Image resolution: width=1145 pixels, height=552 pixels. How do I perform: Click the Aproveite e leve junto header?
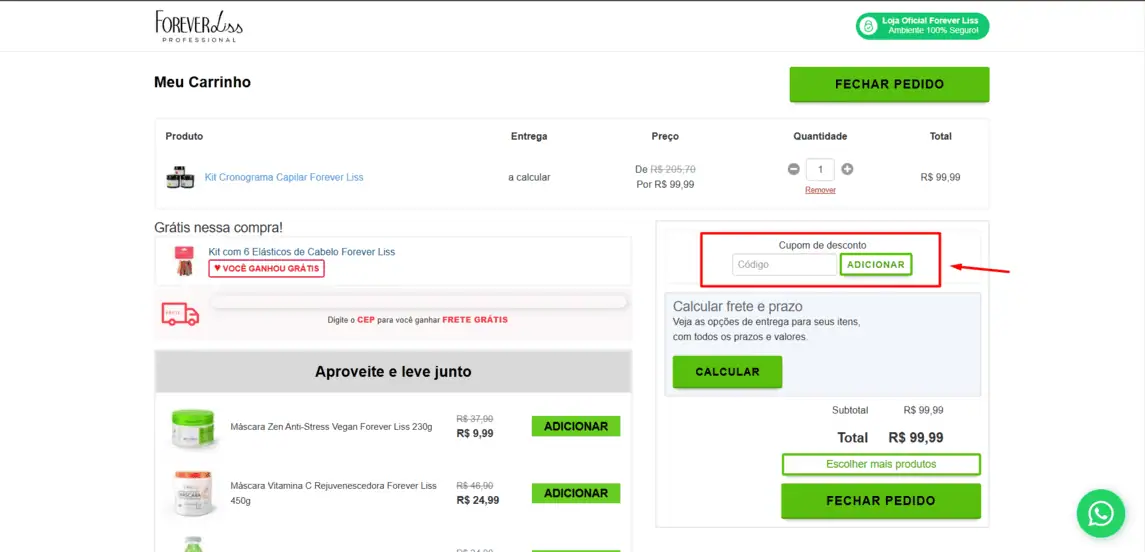click(393, 372)
